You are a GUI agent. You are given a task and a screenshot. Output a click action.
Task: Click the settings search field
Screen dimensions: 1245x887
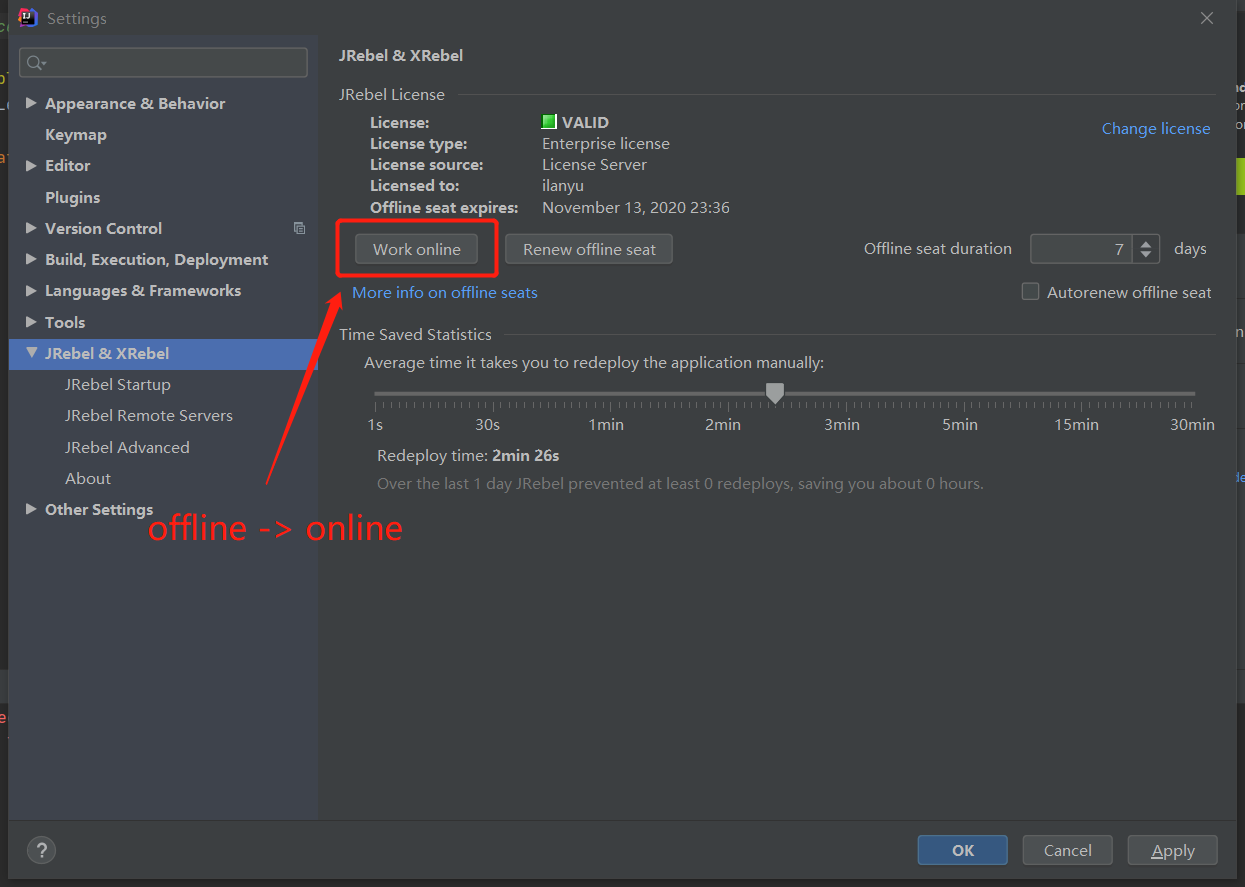163,62
